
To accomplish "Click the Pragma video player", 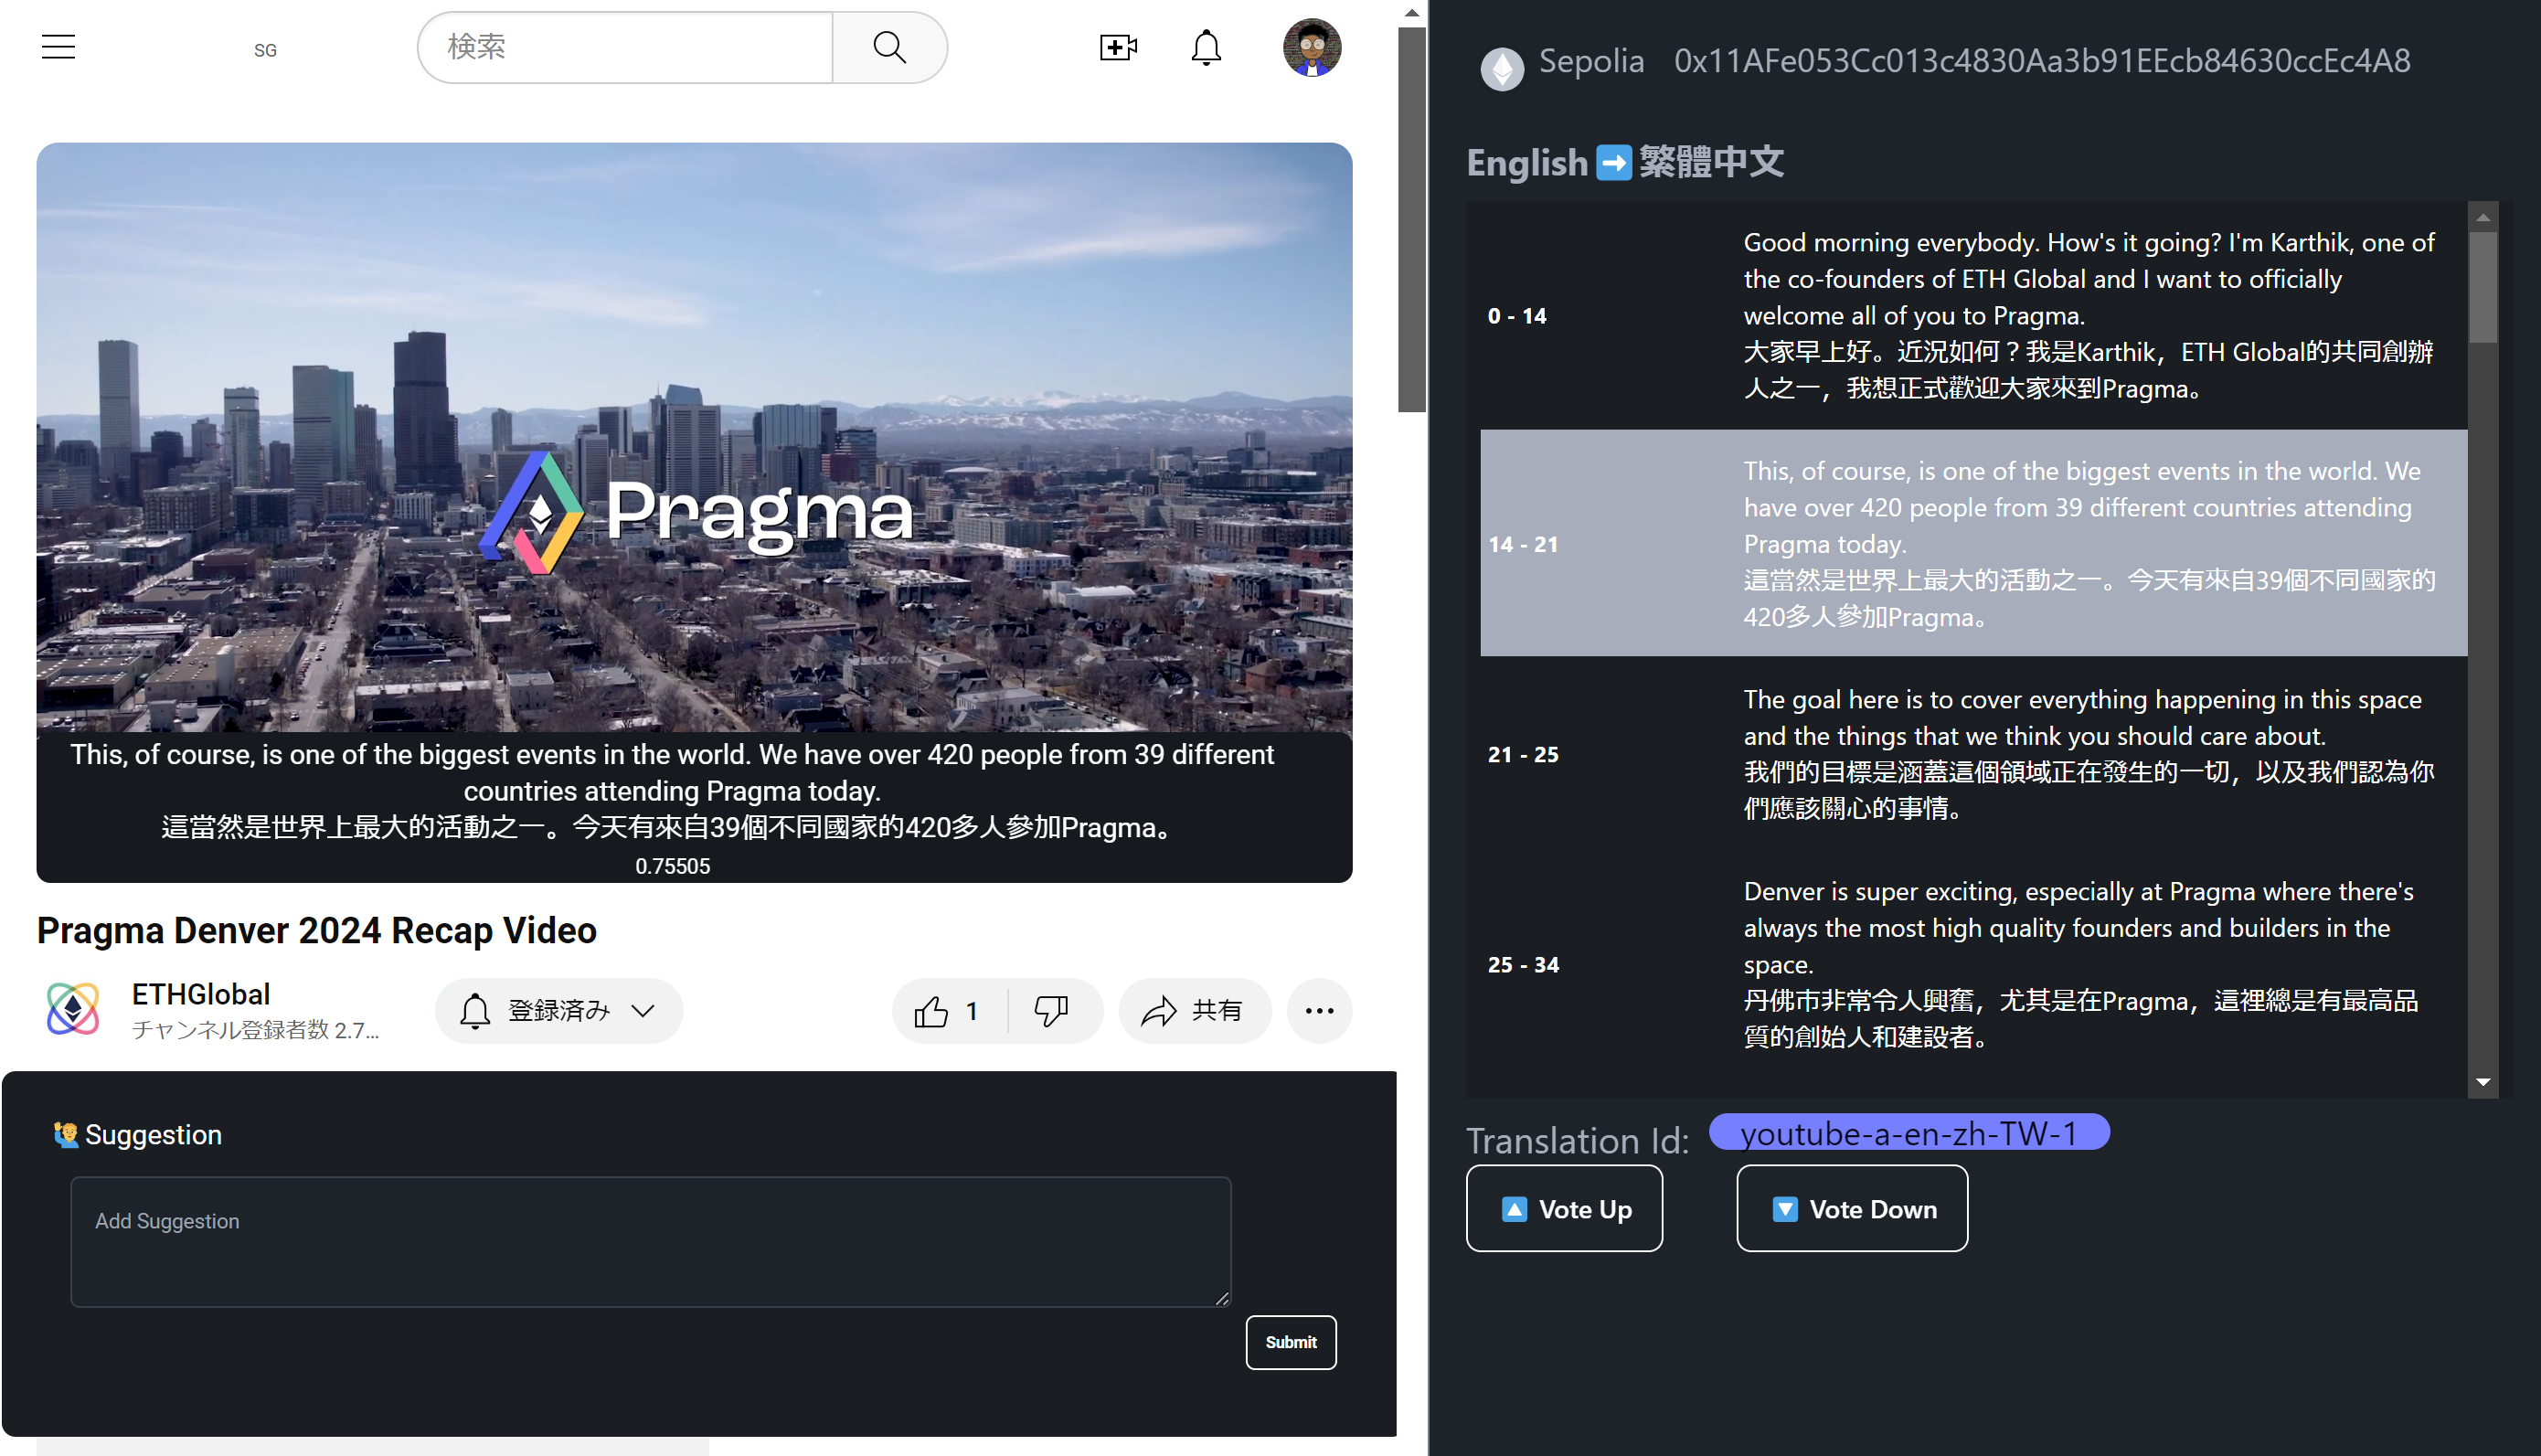I will pyautogui.click(x=694, y=437).
